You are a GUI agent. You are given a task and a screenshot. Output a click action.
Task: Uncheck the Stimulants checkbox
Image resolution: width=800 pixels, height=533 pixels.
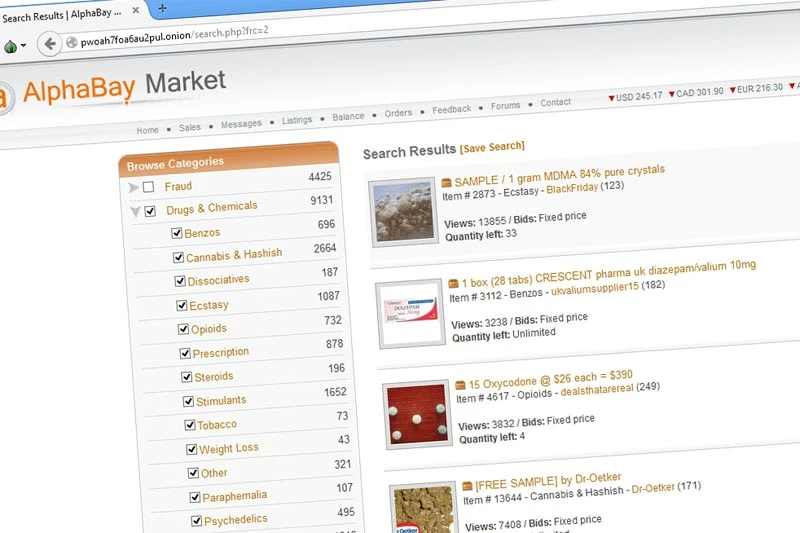tap(188, 401)
